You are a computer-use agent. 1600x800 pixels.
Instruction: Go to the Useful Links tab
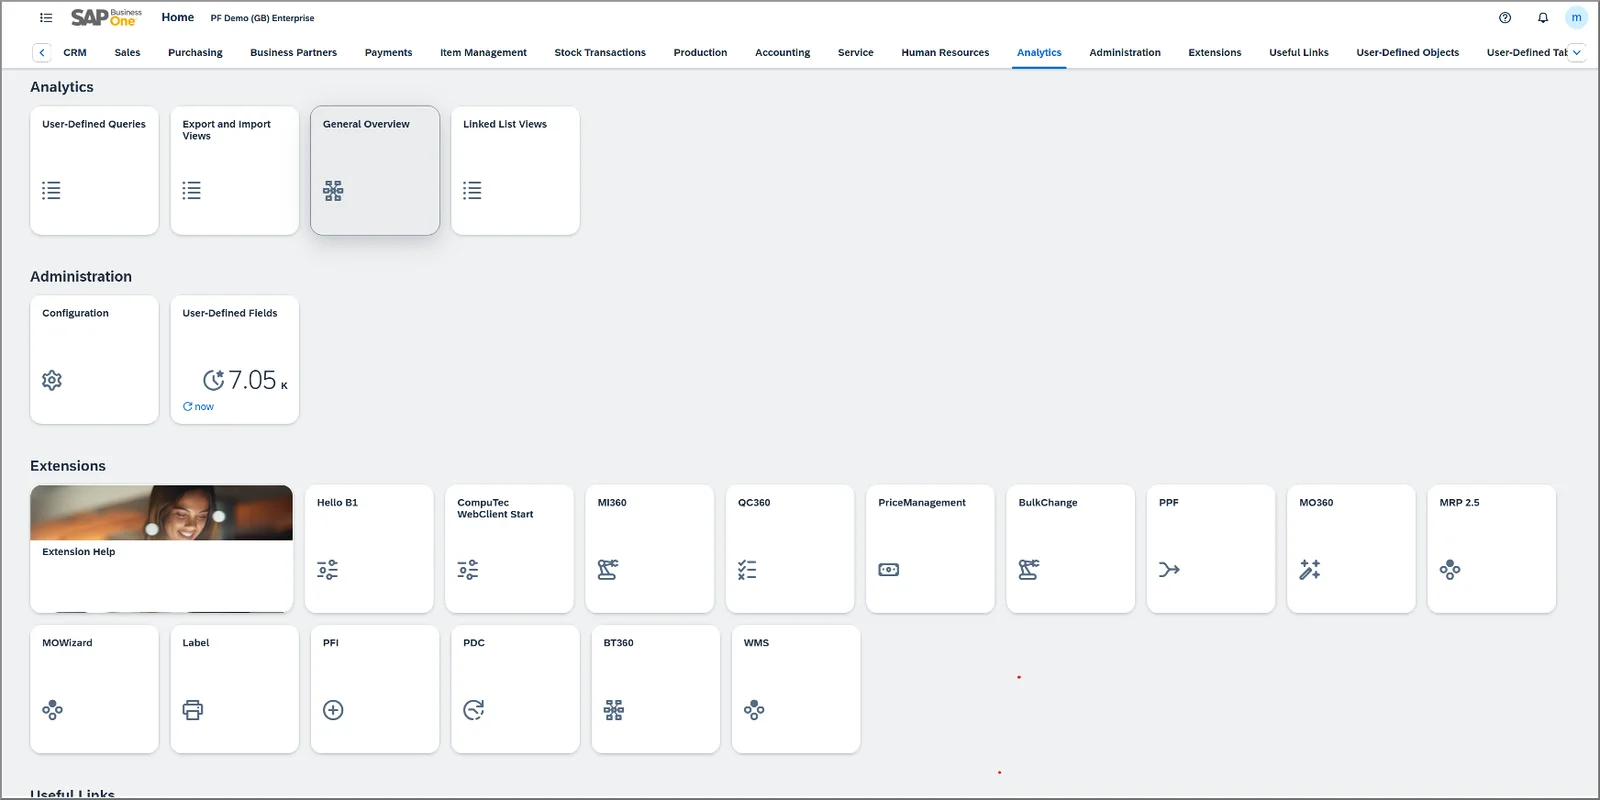[1299, 53]
